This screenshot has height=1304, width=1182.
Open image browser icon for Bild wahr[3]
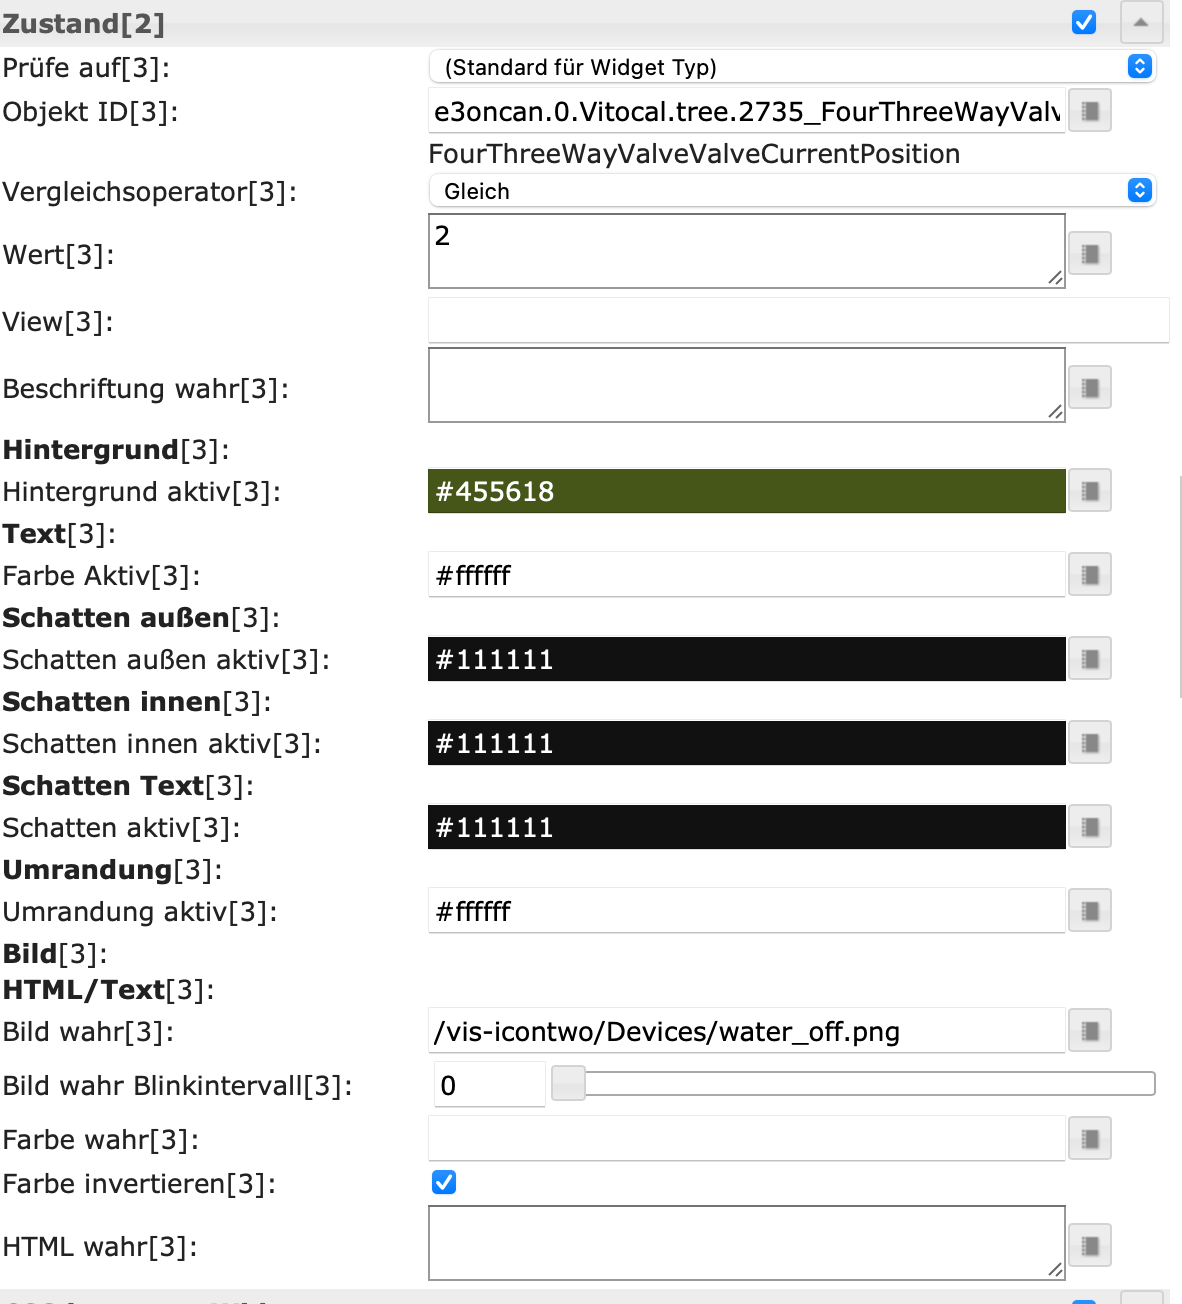pyautogui.click(x=1090, y=1031)
